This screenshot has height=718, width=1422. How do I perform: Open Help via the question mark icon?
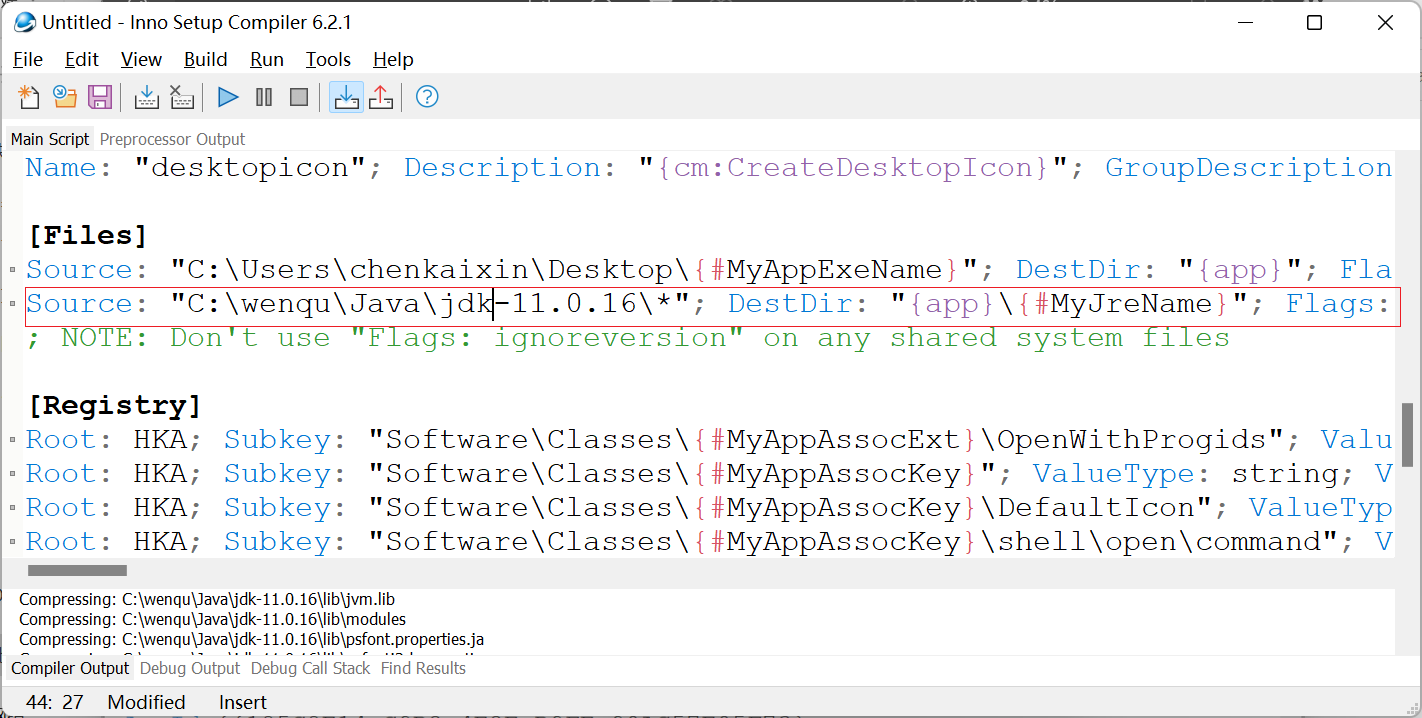(427, 97)
